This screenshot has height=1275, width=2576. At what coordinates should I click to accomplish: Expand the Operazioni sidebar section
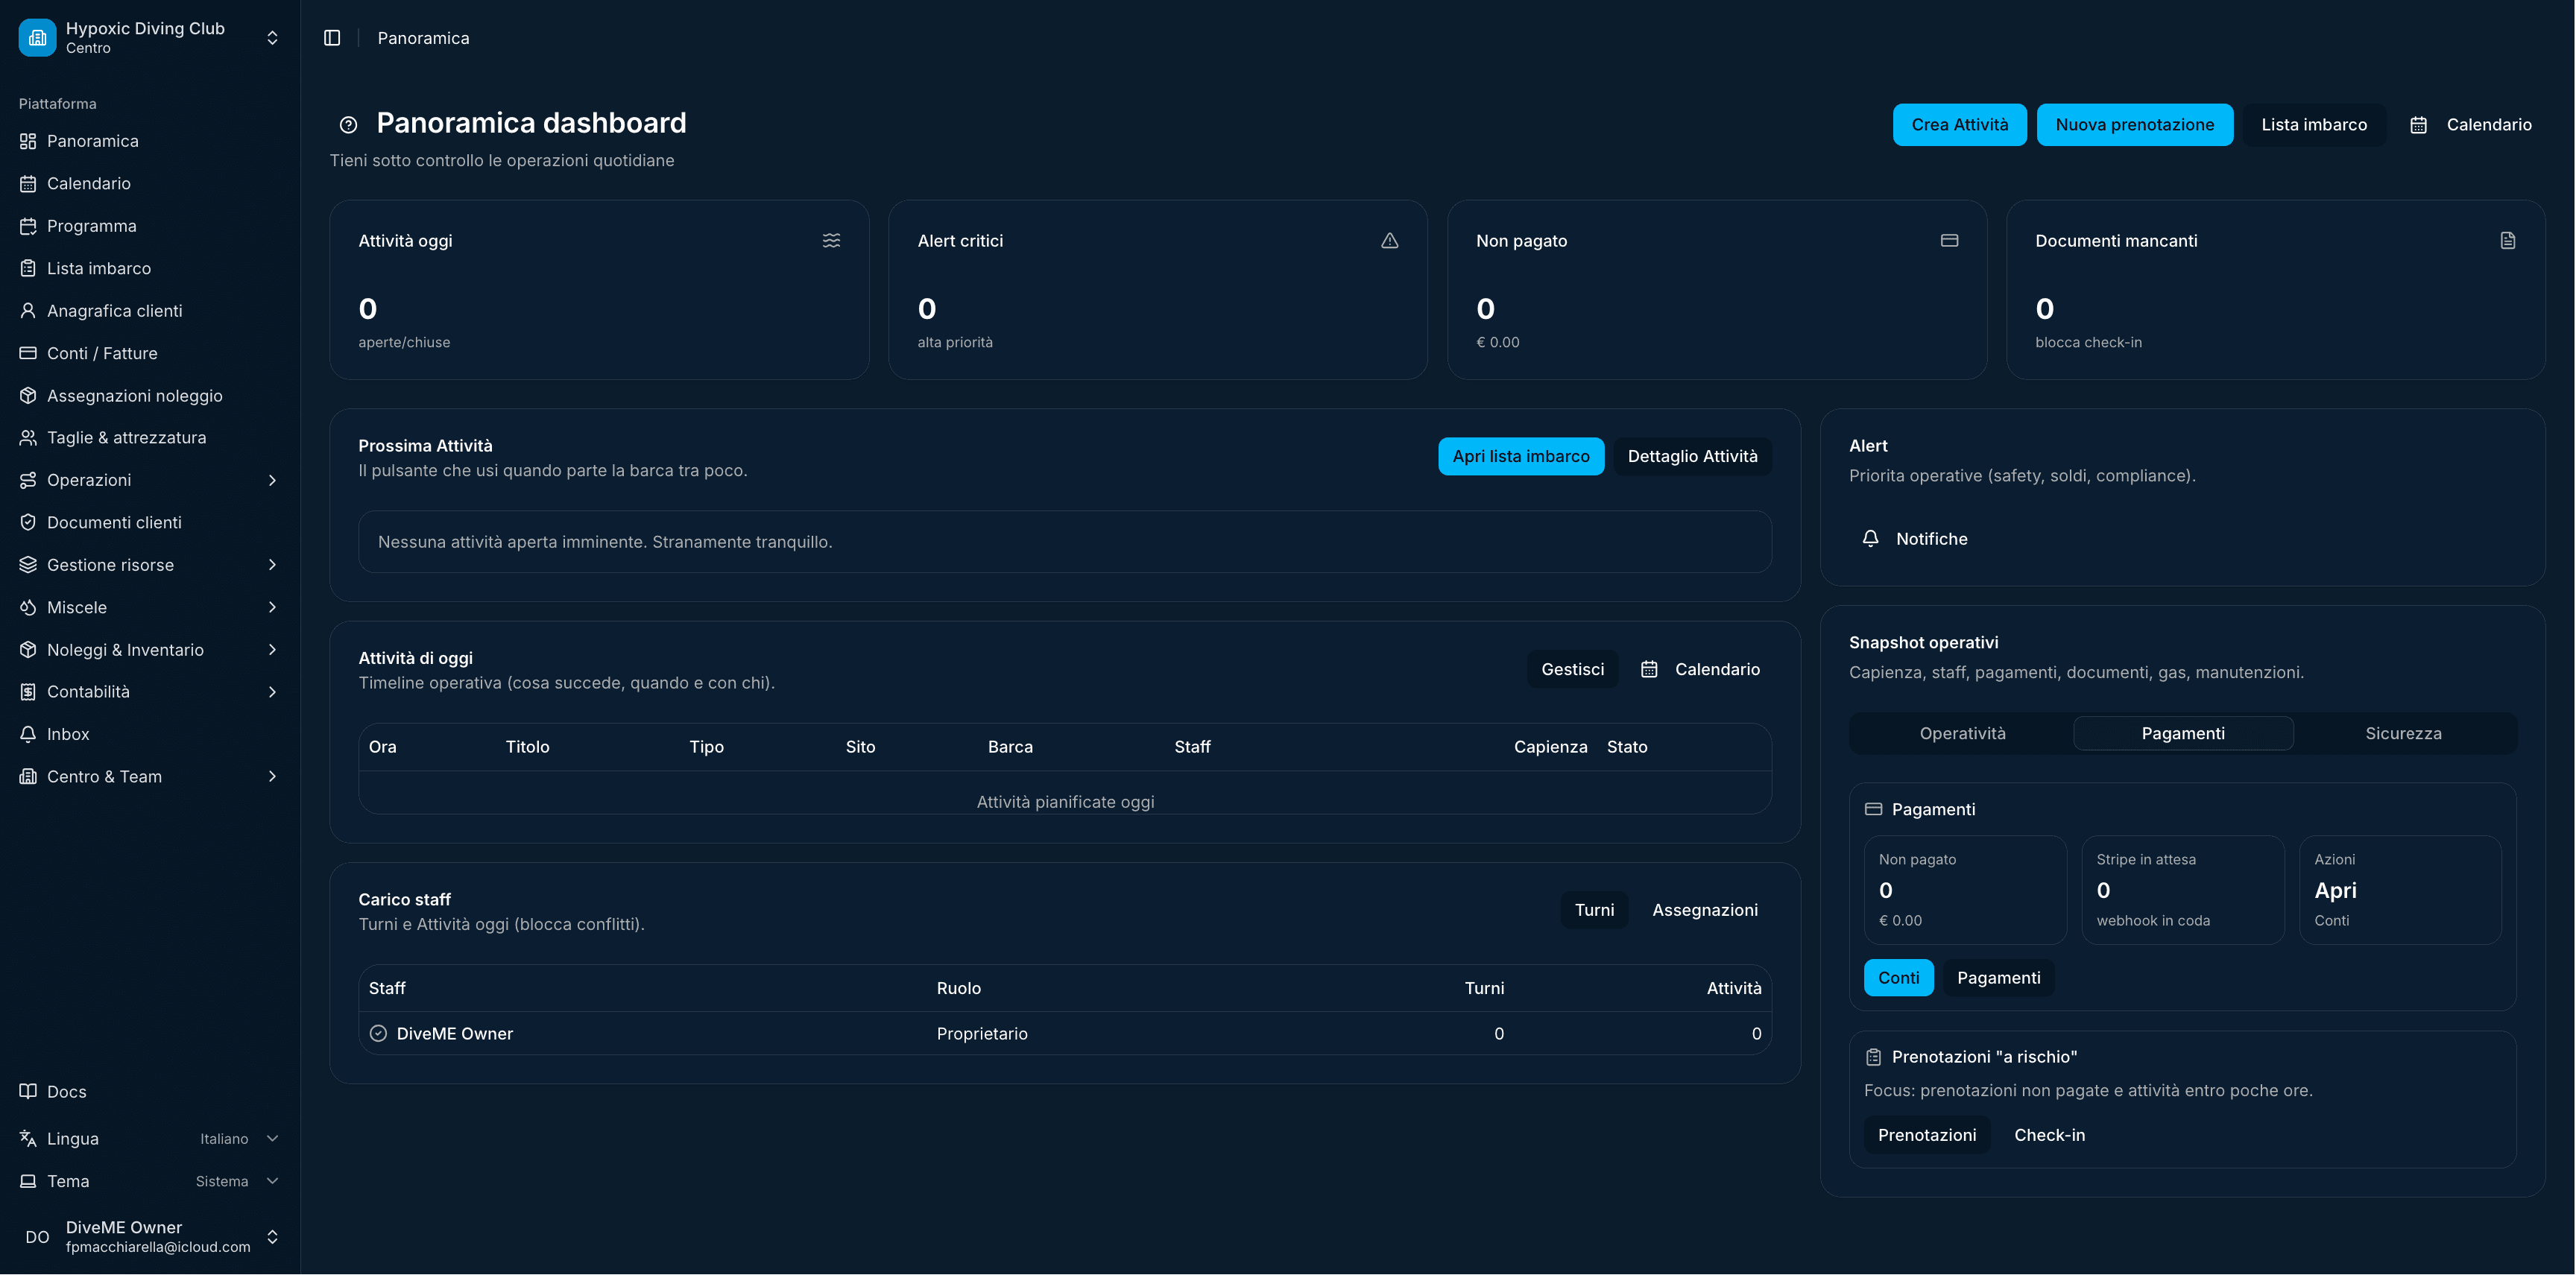click(150, 481)
